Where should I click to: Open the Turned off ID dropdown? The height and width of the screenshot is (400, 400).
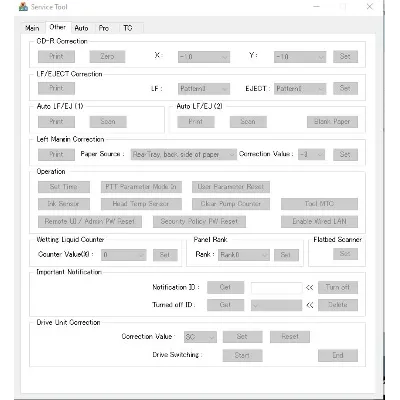[276, 305]
